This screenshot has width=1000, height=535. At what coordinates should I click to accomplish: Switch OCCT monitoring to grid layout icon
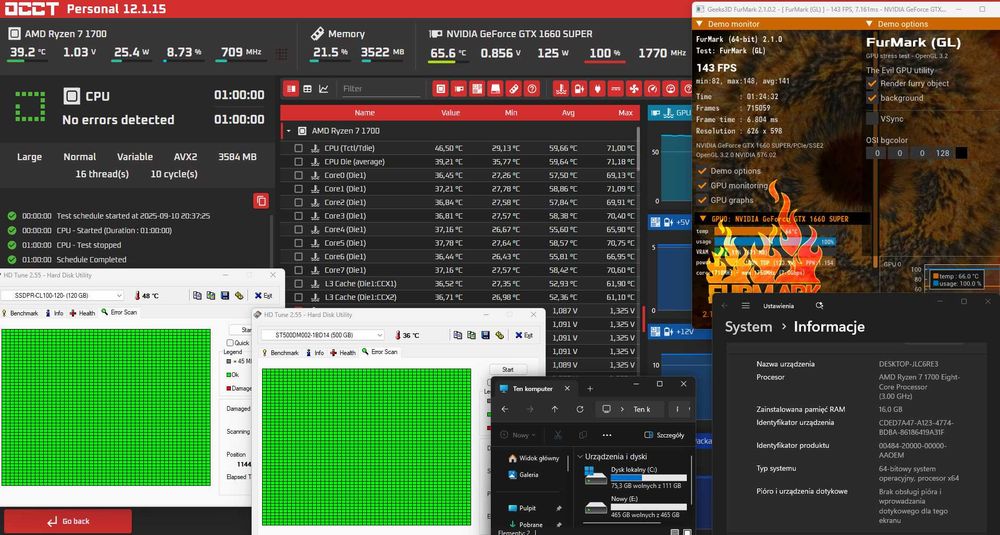pyautogui.click(x=307, y=89)
